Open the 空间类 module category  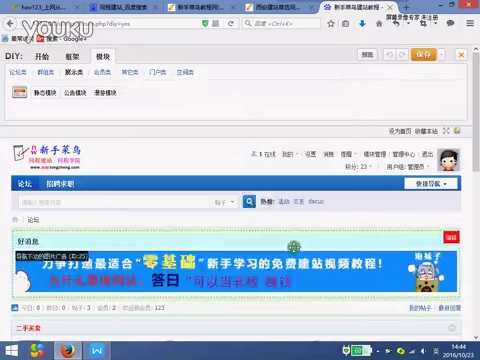185,72
